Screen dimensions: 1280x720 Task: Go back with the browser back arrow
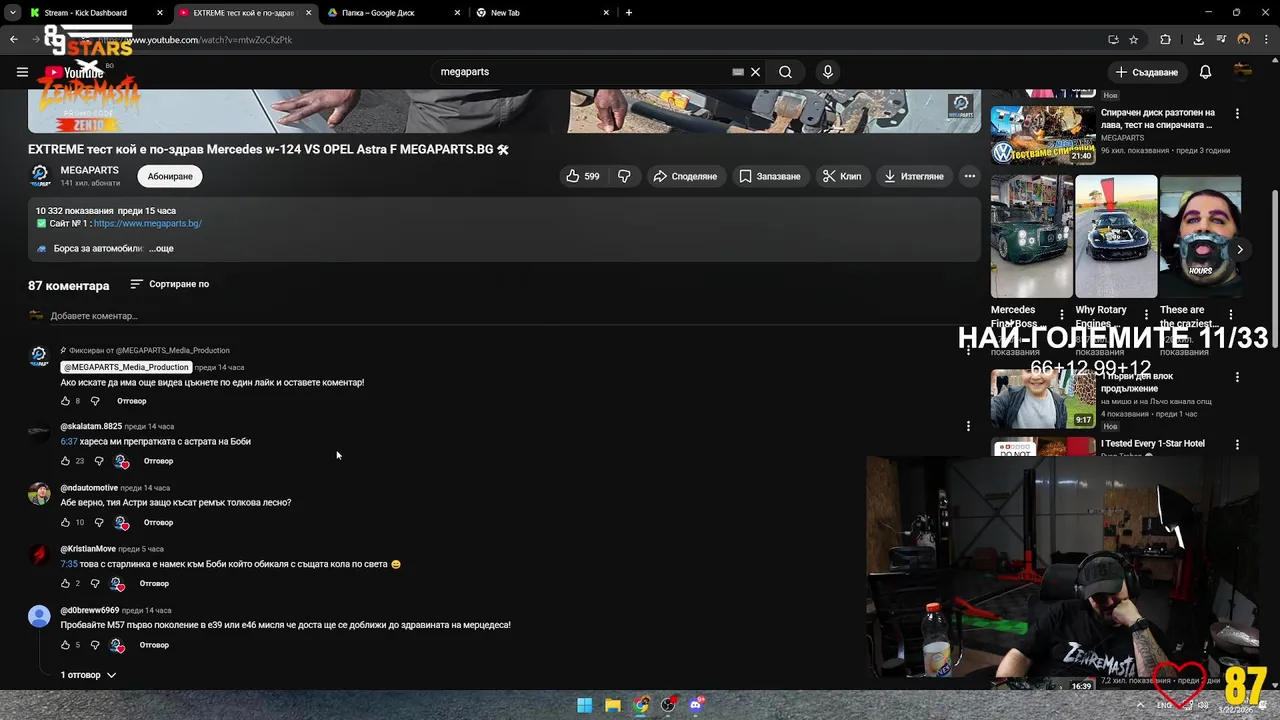point(13,40)
